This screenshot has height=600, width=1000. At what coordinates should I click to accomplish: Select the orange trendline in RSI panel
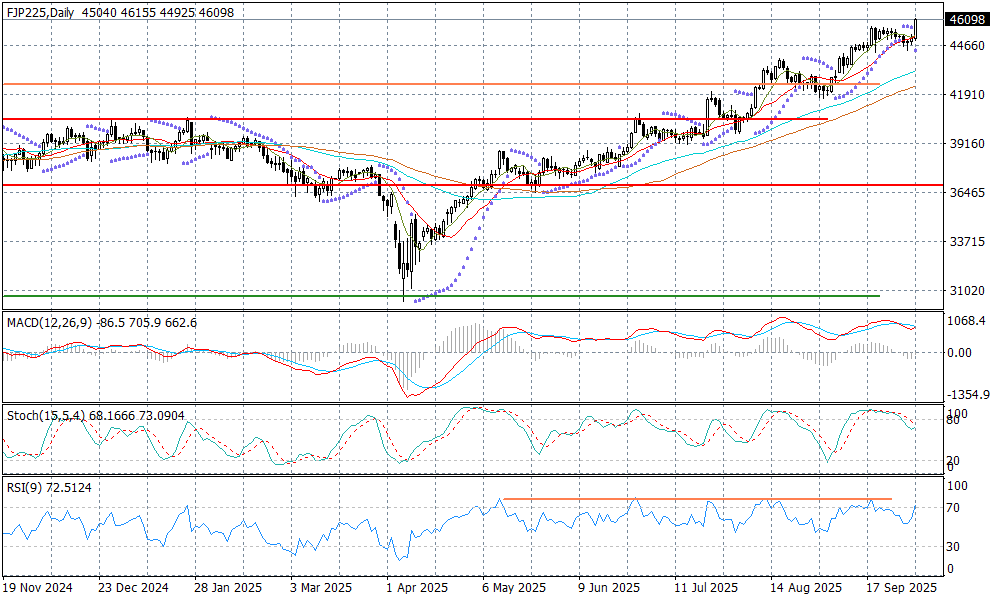[x=700, y=498]
